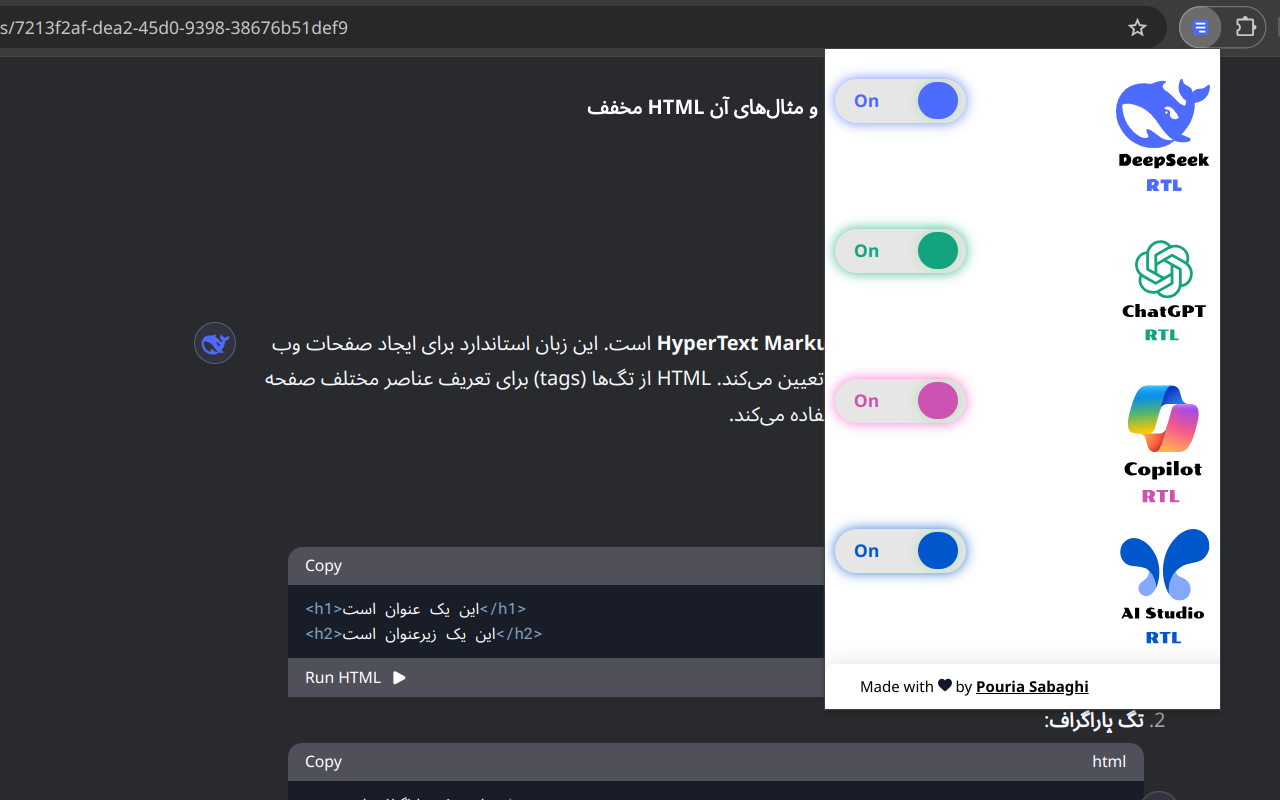The width and height of the screenshot is (1280, 800).
Task: Toggle the Copilot RTL switch
Action: tap(900, 401)
